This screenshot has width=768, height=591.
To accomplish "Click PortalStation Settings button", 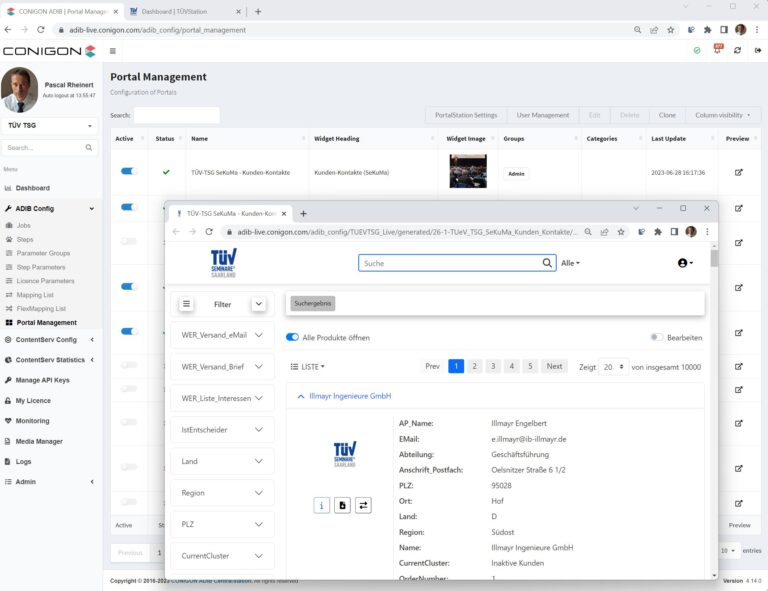I will point(466,115).
